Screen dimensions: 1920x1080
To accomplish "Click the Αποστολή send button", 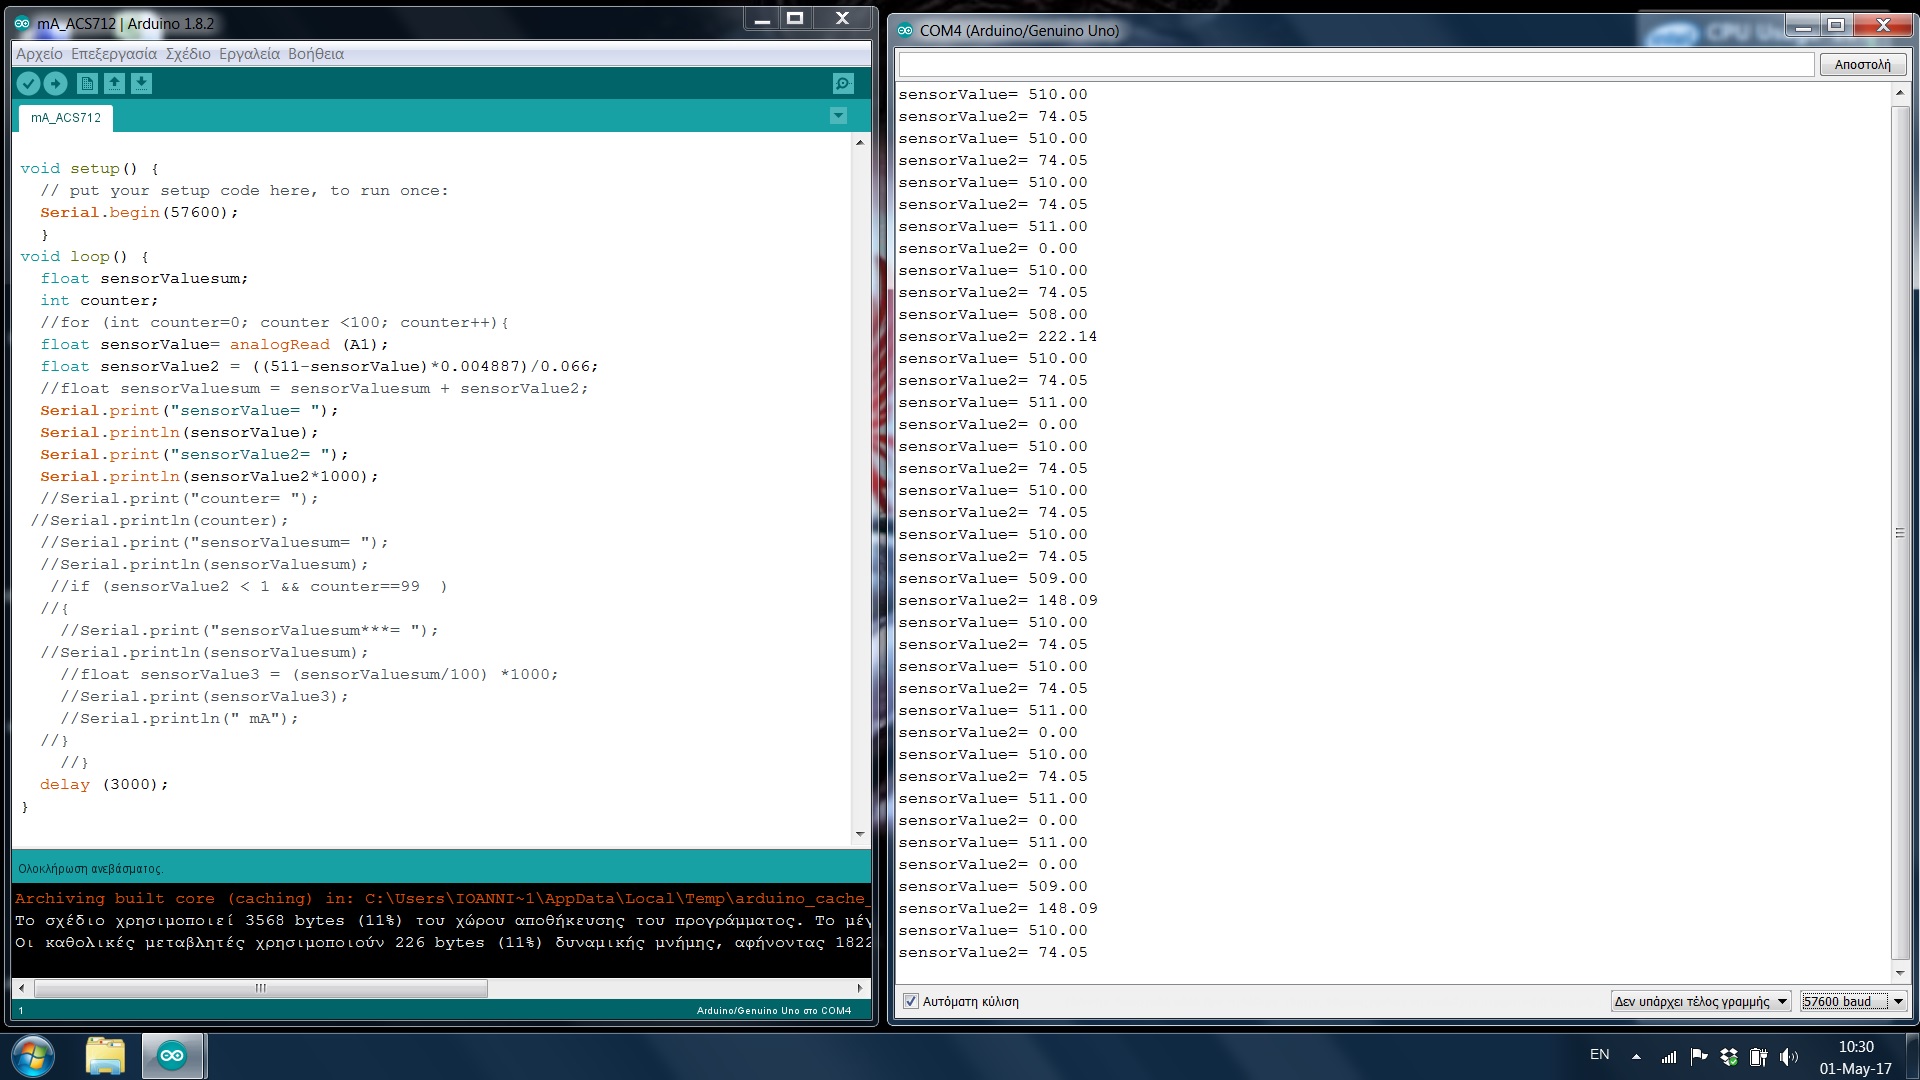I will (x=1862, y=65).
